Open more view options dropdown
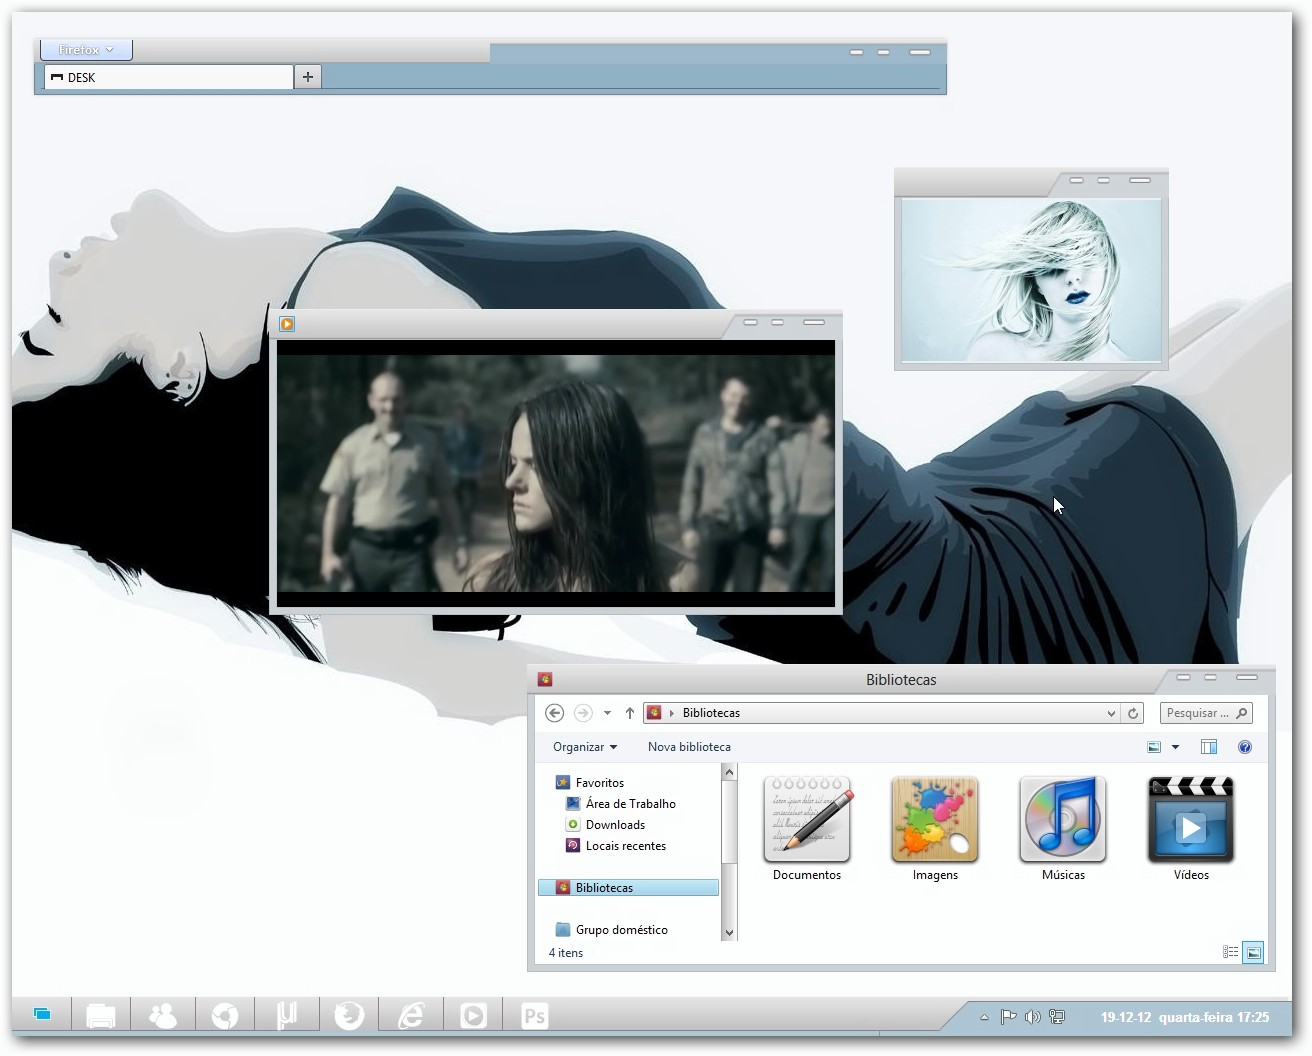The height and width of the screenshot is (1056, 1312). tap(1175, 747)
